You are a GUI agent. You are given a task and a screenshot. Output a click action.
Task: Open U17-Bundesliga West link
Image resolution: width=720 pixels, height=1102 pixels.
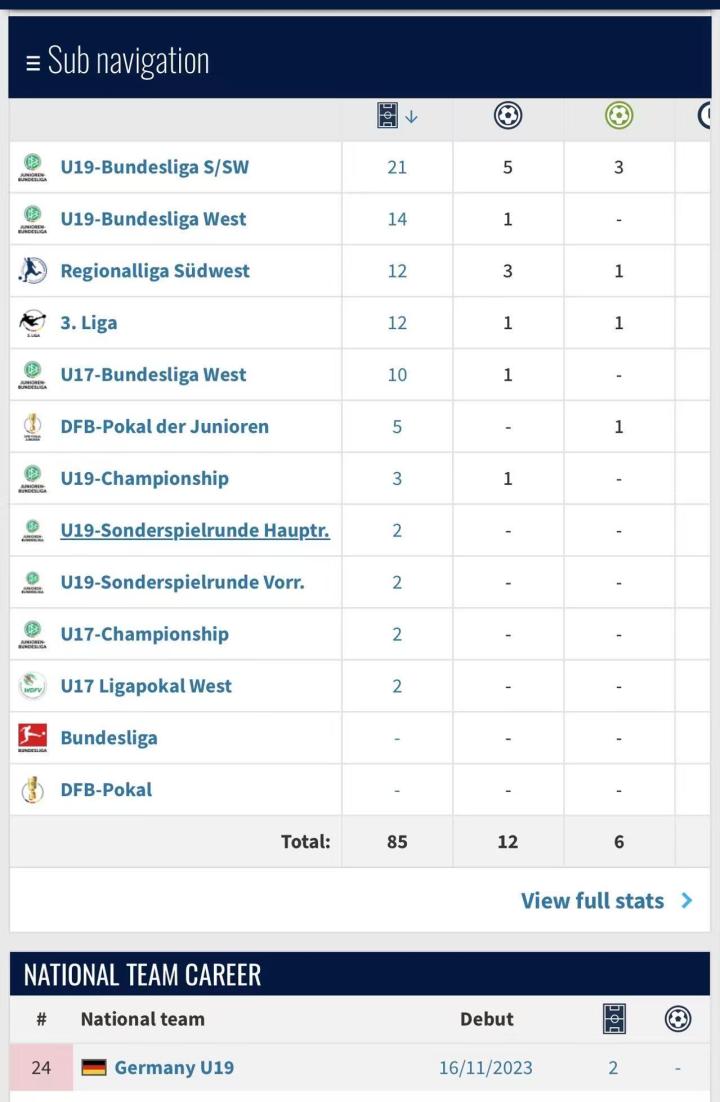pos(153,375)
